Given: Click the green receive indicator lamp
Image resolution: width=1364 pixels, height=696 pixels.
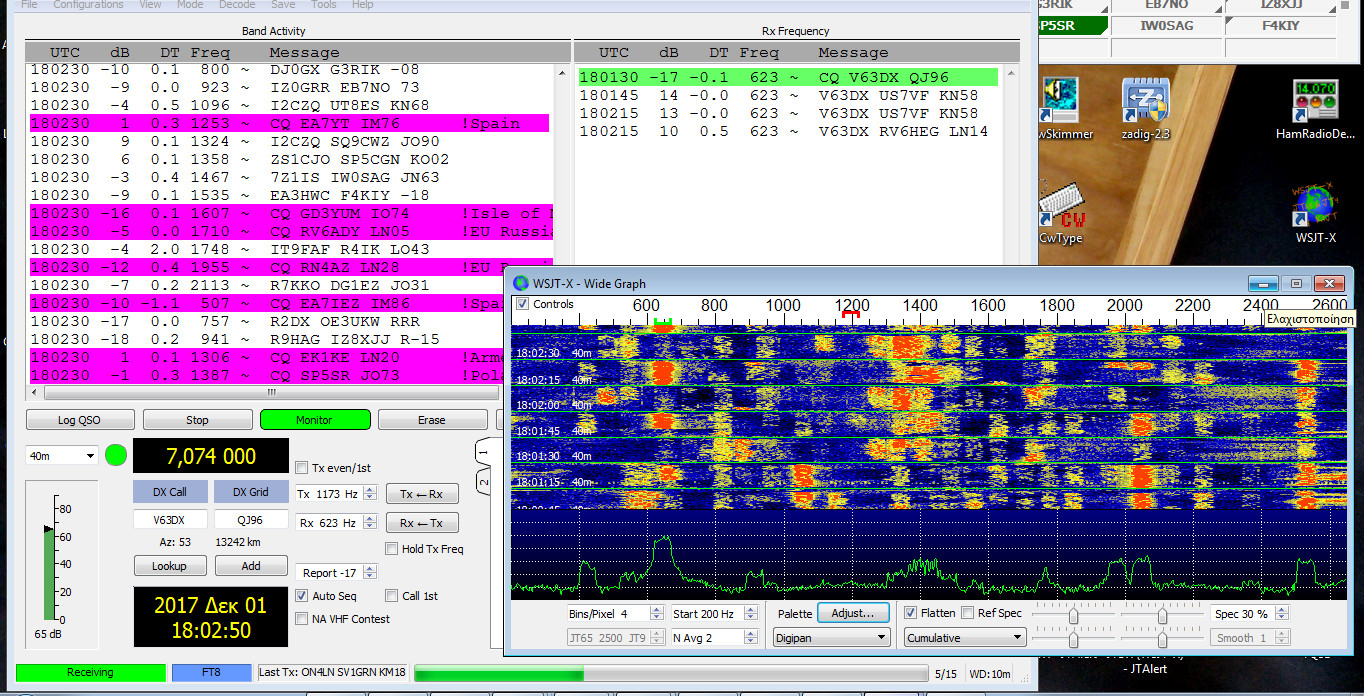Looking at the screenshot, I should coord(115,455).
